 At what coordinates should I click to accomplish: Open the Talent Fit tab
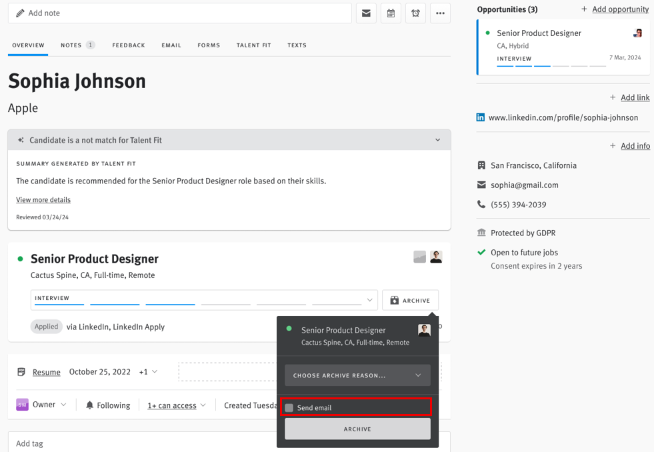click(254, 45)
